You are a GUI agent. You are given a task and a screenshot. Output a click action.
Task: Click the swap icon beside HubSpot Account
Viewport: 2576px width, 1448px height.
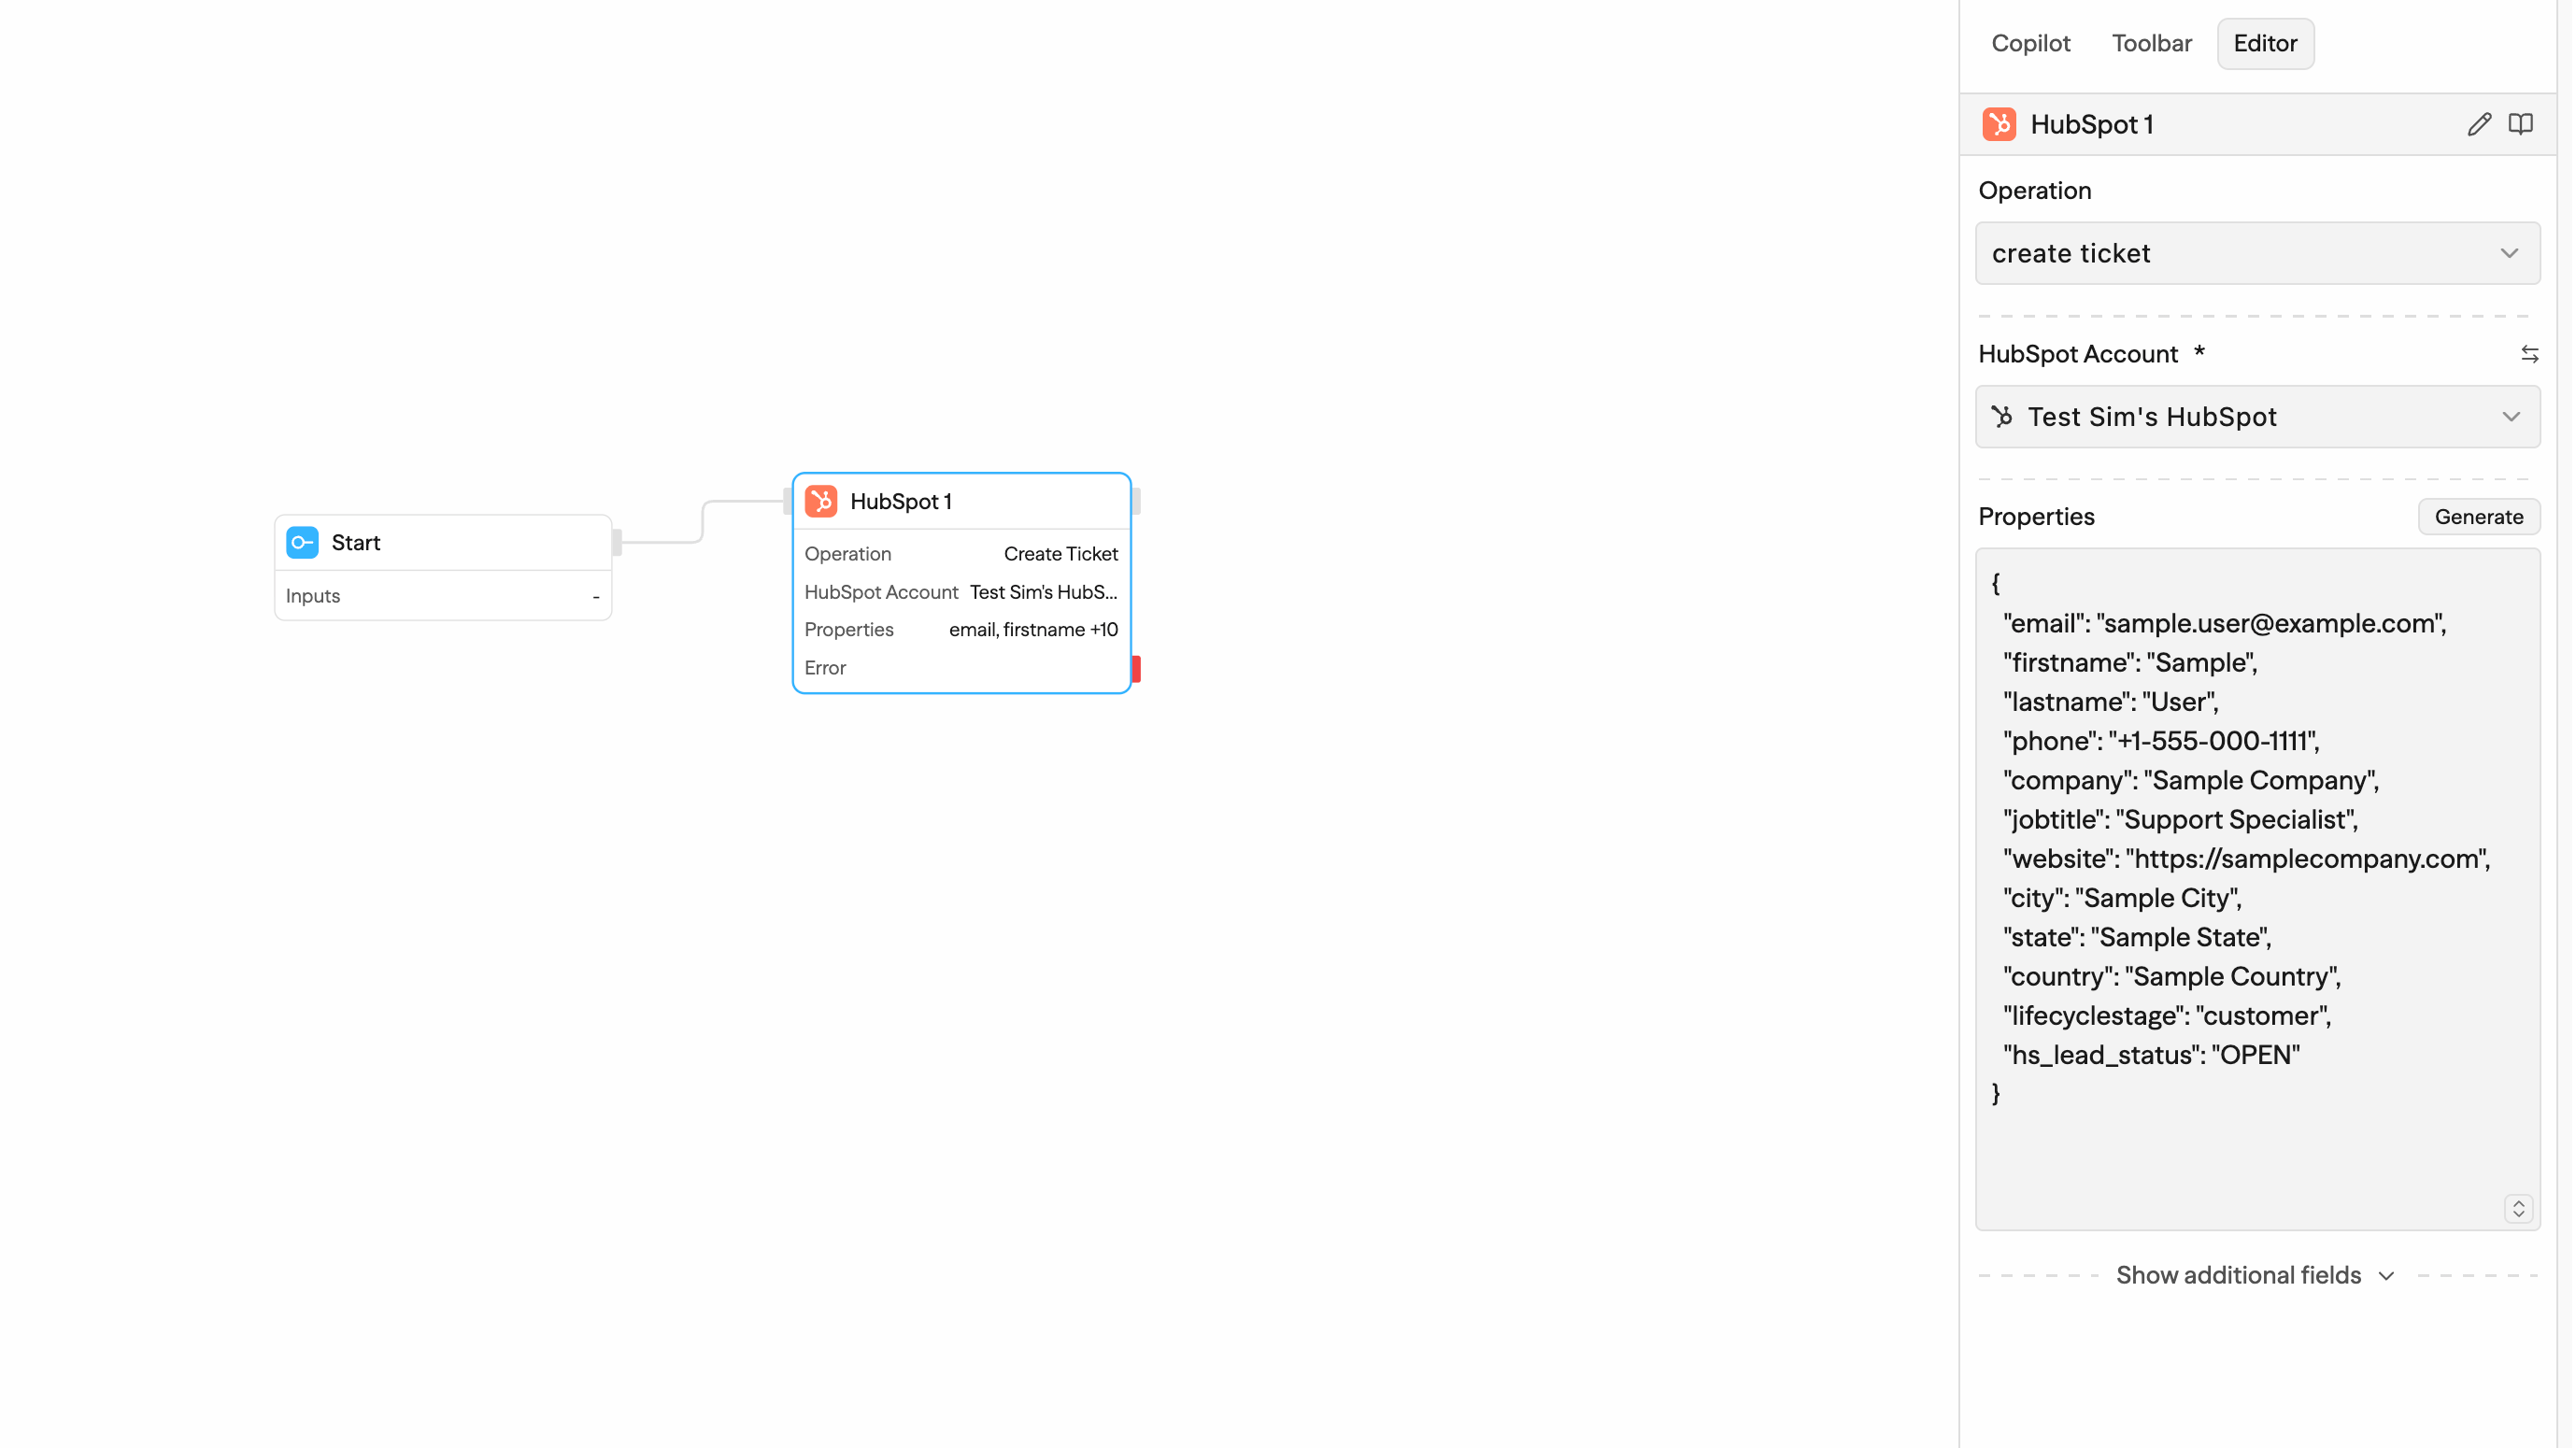click(2529, 354)
